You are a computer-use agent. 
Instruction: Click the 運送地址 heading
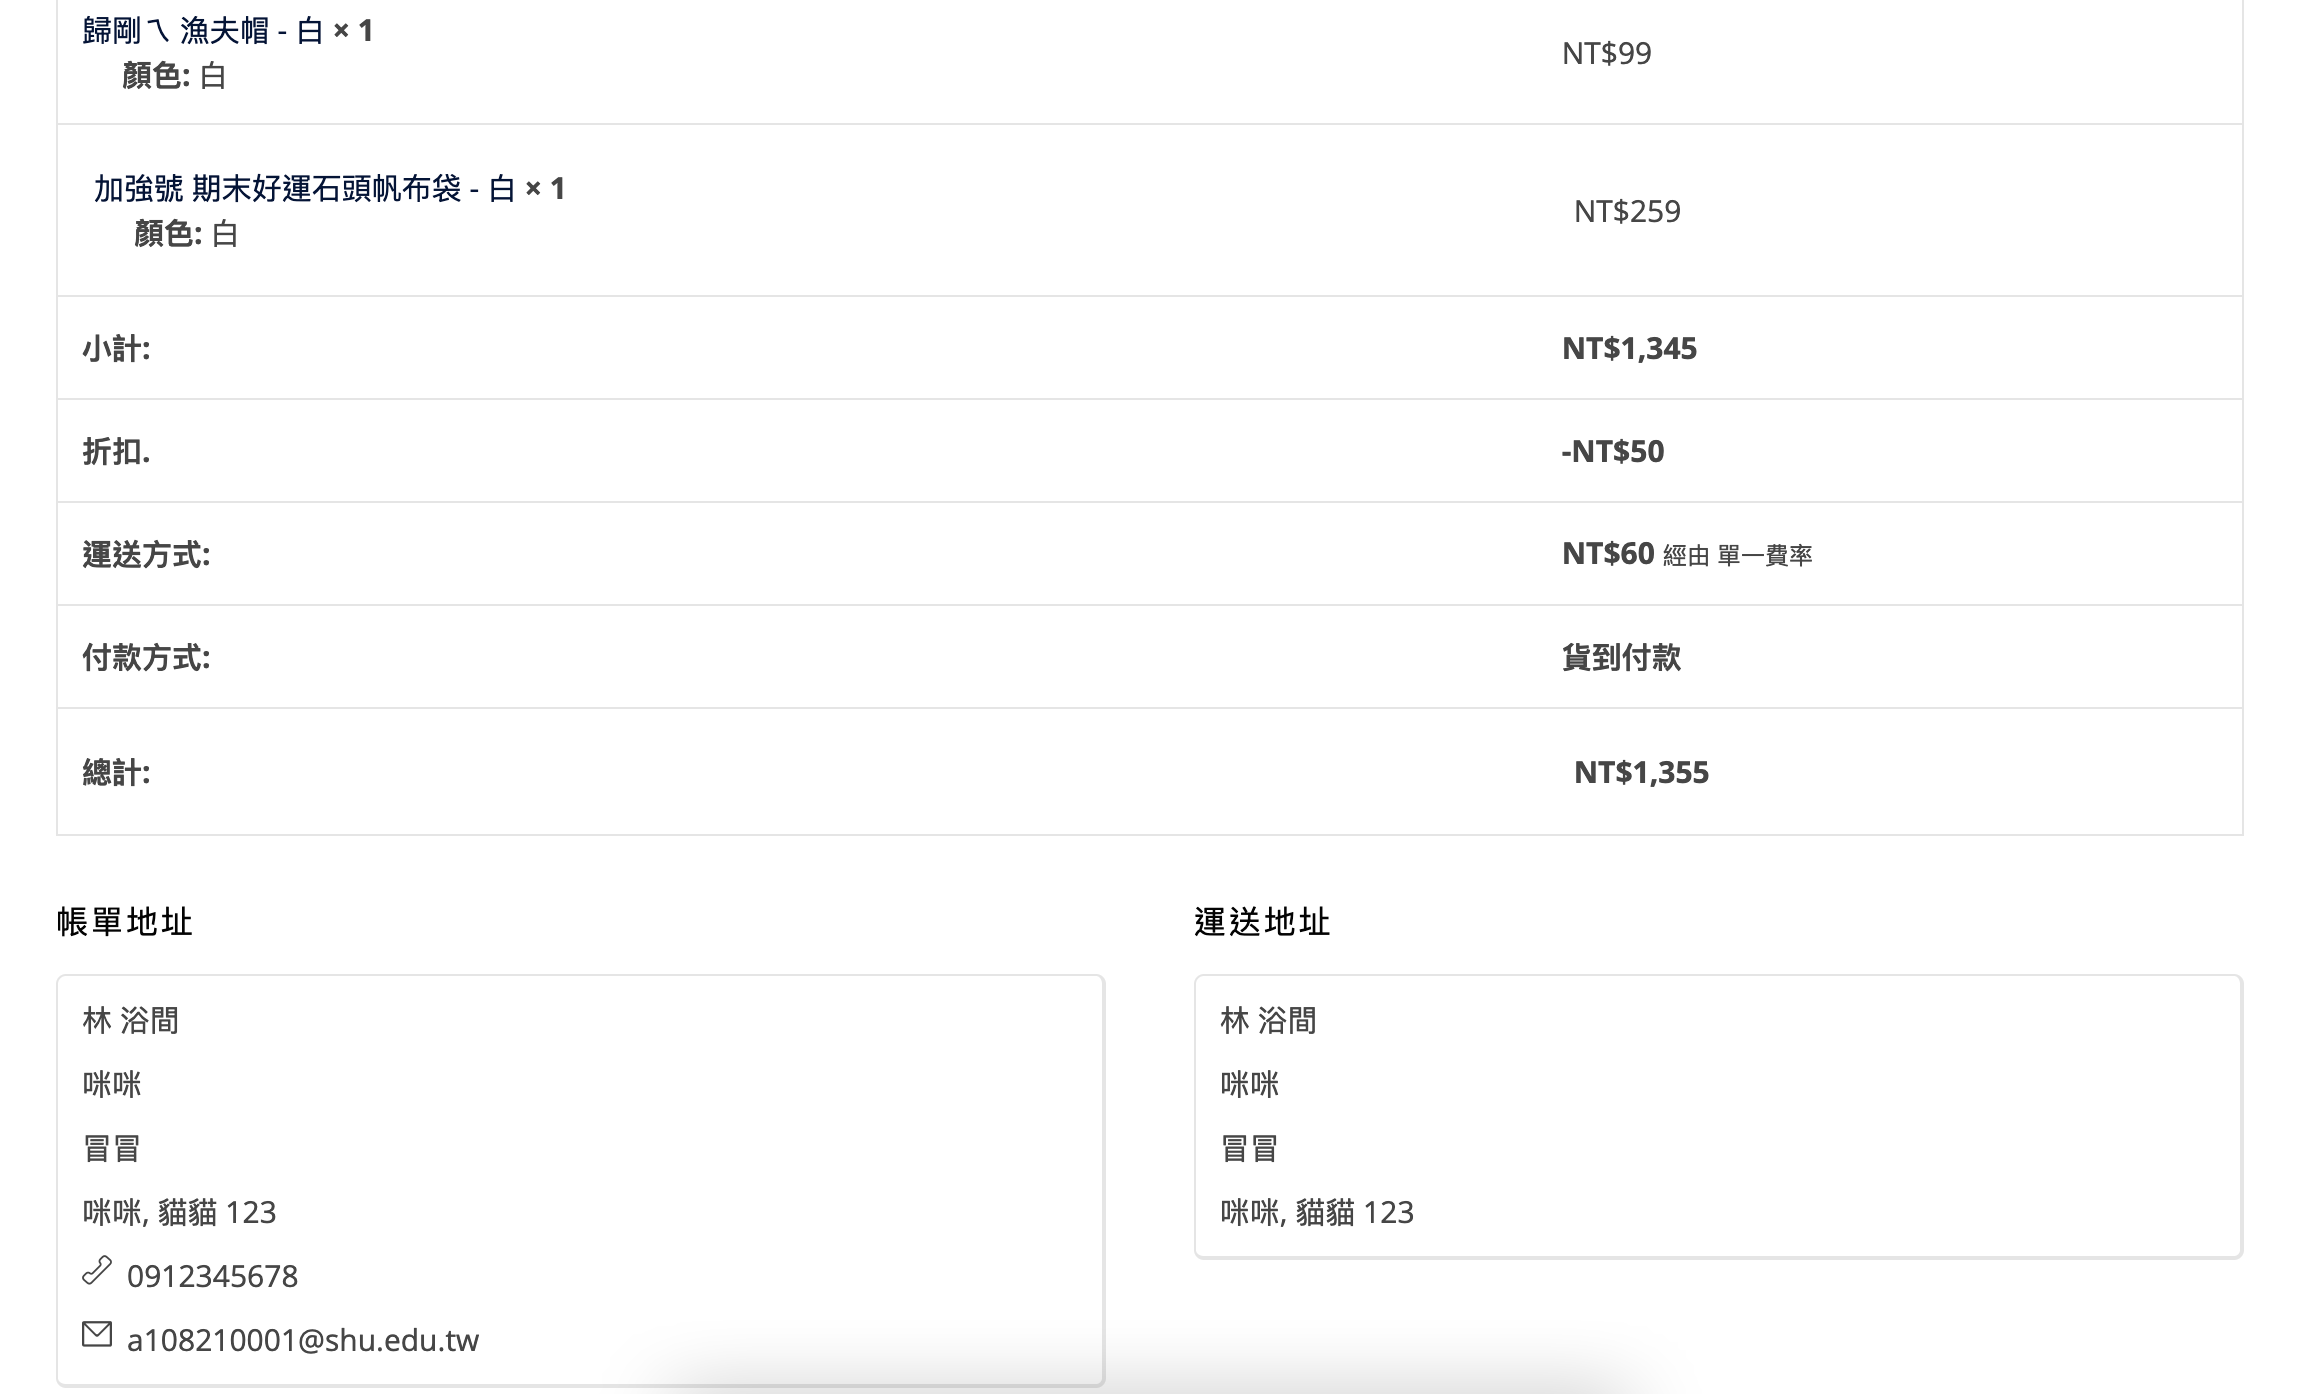1262,921
